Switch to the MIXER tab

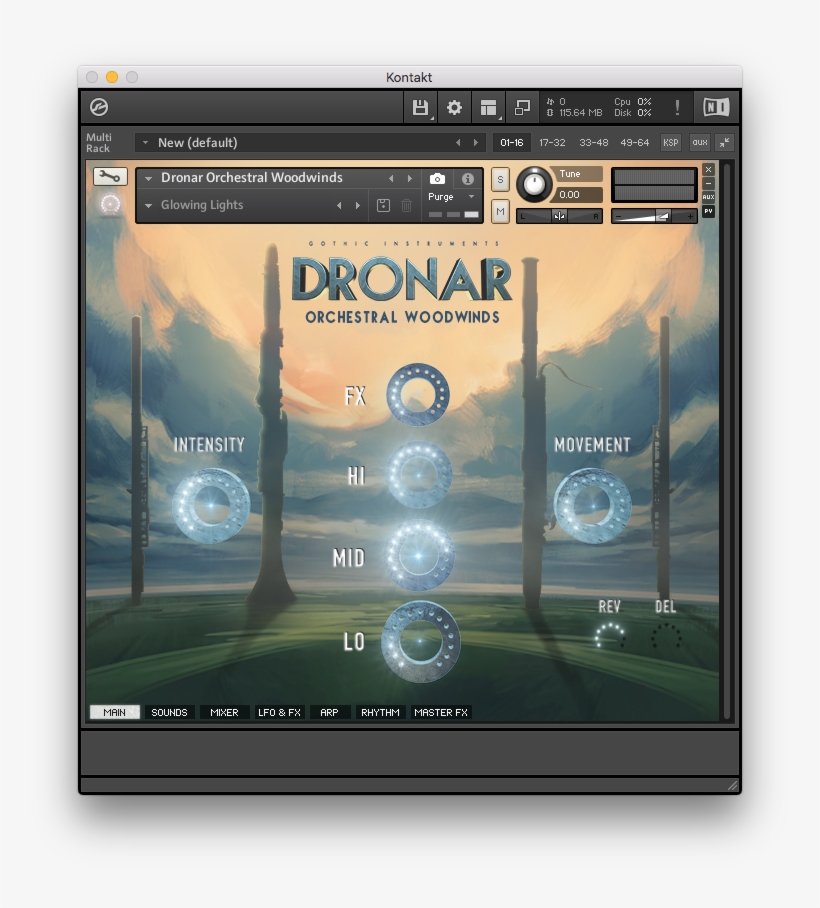pyautogui.click(x=224, y=712)
